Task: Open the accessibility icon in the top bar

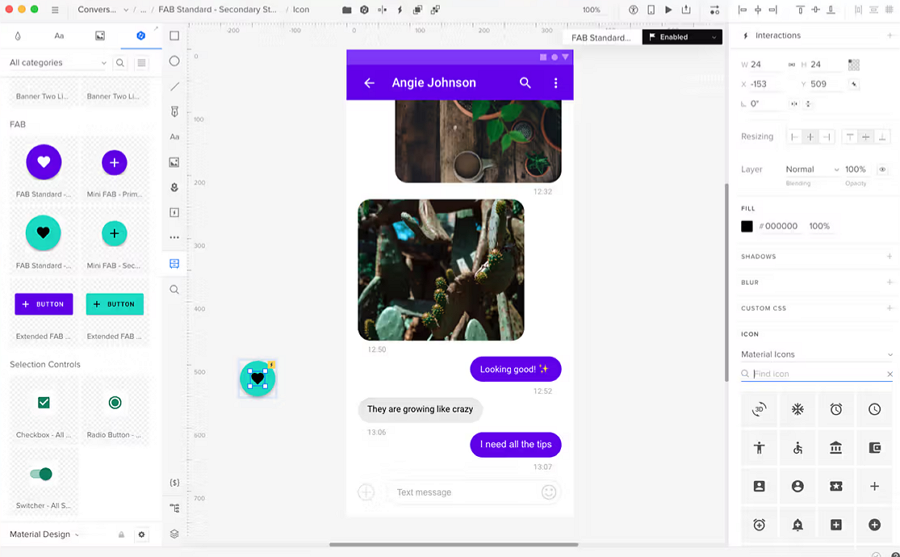Action: pyautogui.click(x=633, y=10)
